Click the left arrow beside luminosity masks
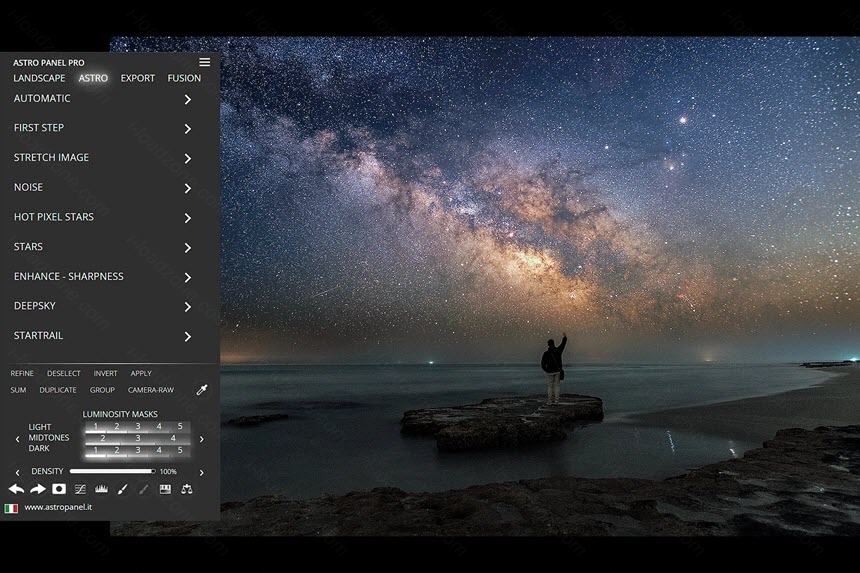Screen dimensions: 860x573 click(x=18, y=439)
